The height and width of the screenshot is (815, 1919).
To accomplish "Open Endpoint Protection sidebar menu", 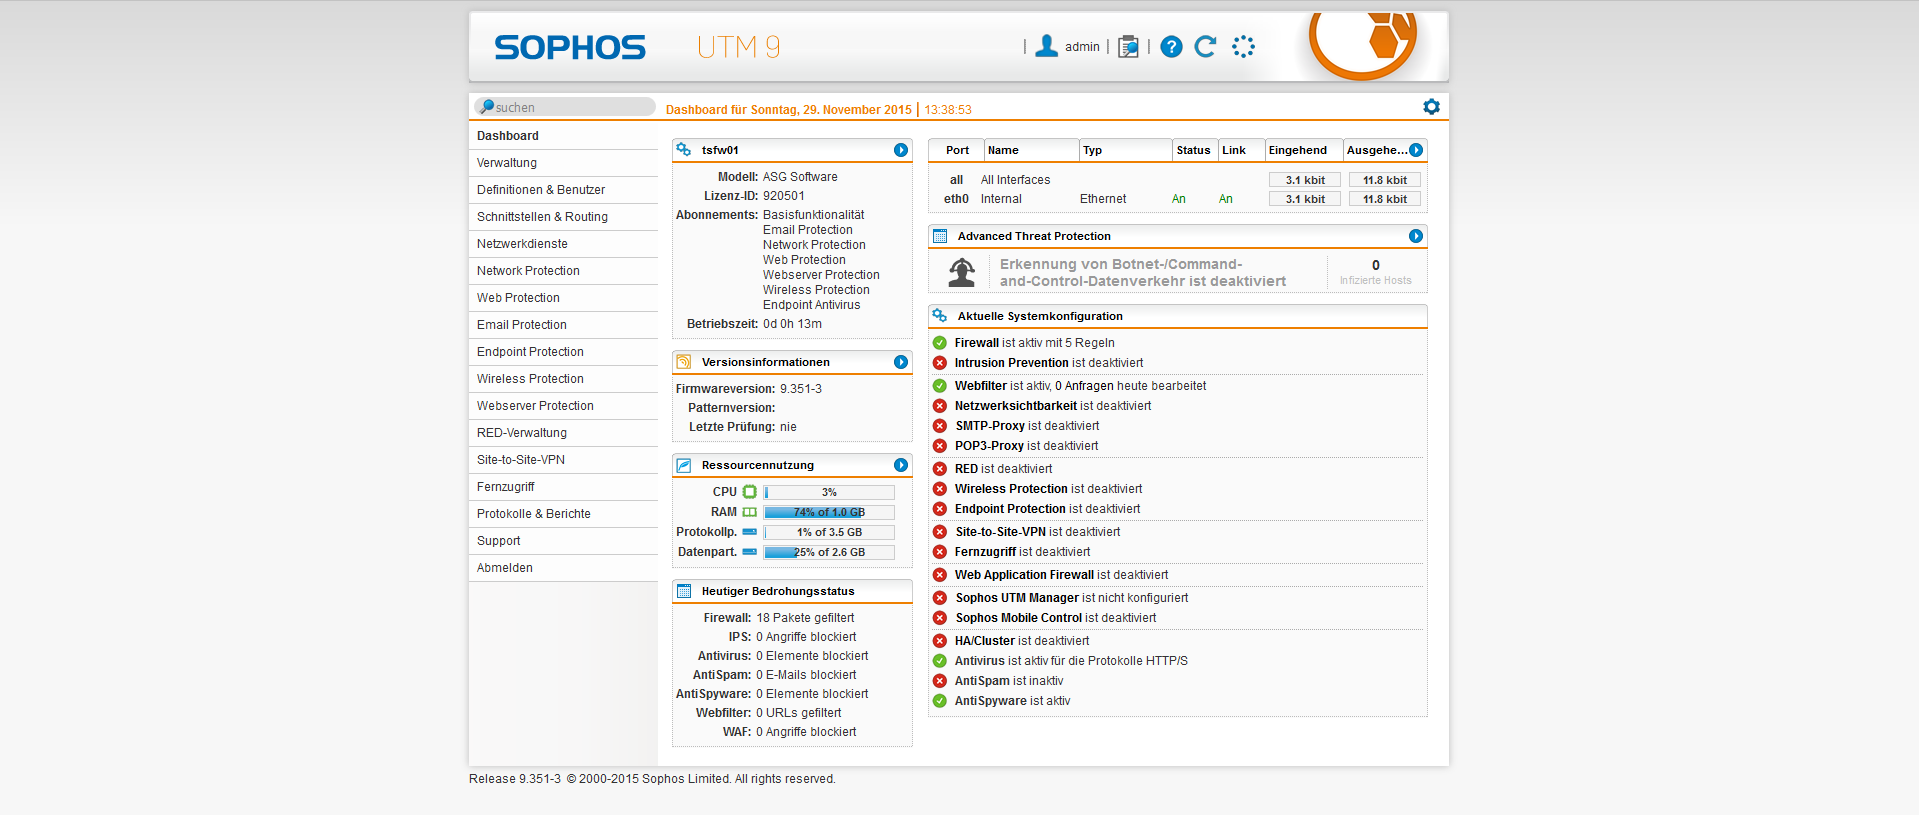I will (563, 352).
